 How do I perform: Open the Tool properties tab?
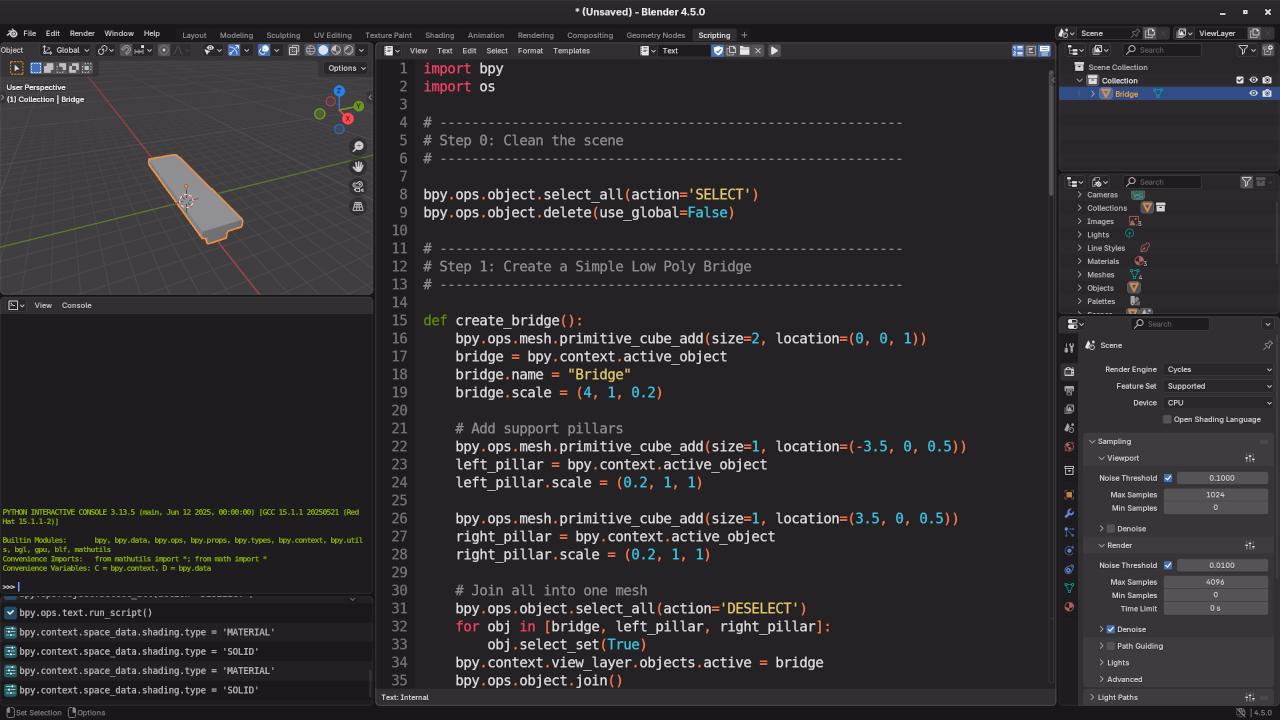tap(1069, 347)
